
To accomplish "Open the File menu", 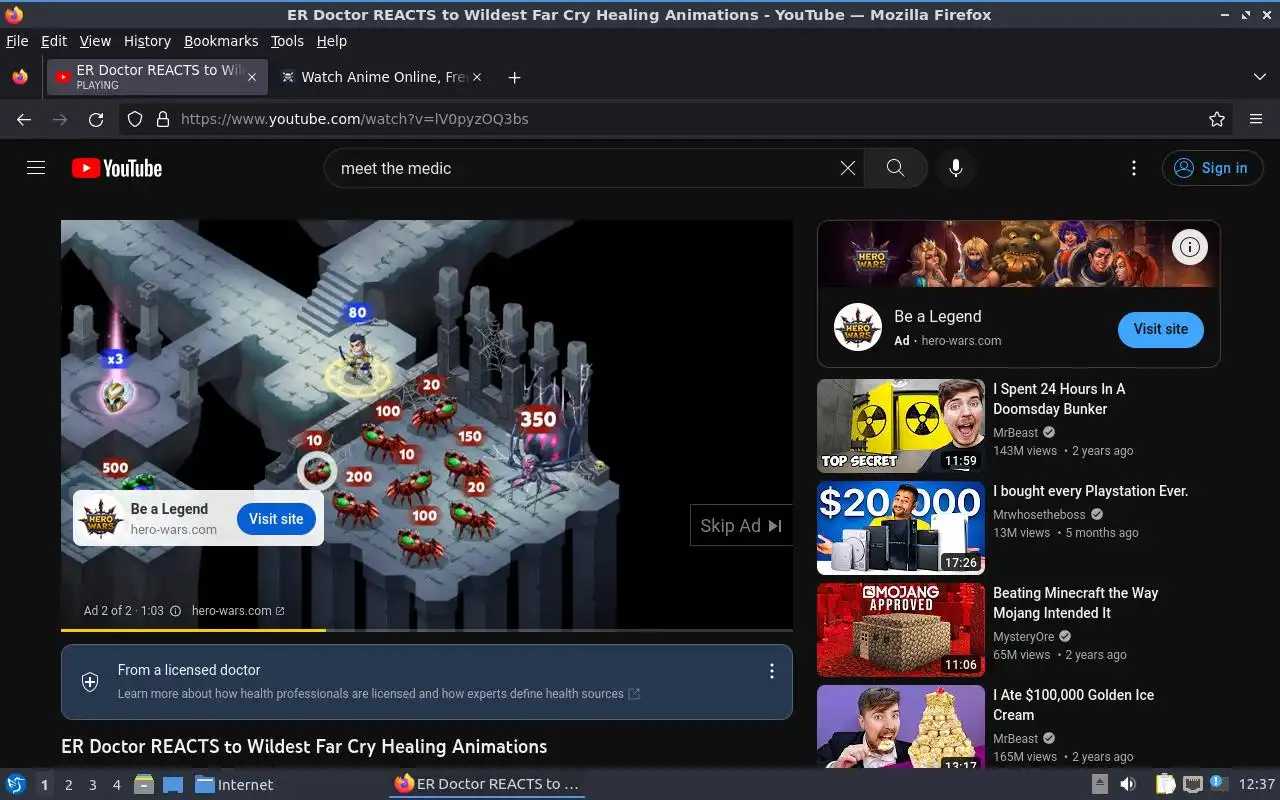I will click(17, 41).
